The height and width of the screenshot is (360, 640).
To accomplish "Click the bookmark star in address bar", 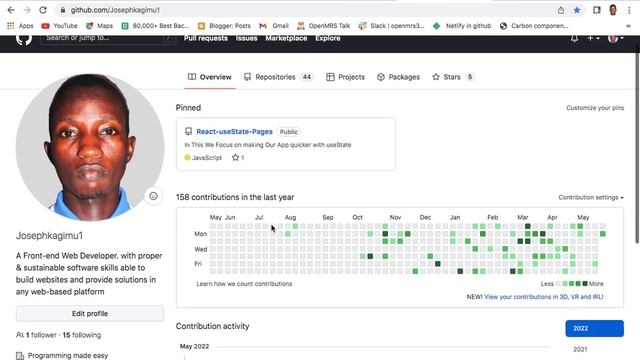I will [x=577, y=10].
